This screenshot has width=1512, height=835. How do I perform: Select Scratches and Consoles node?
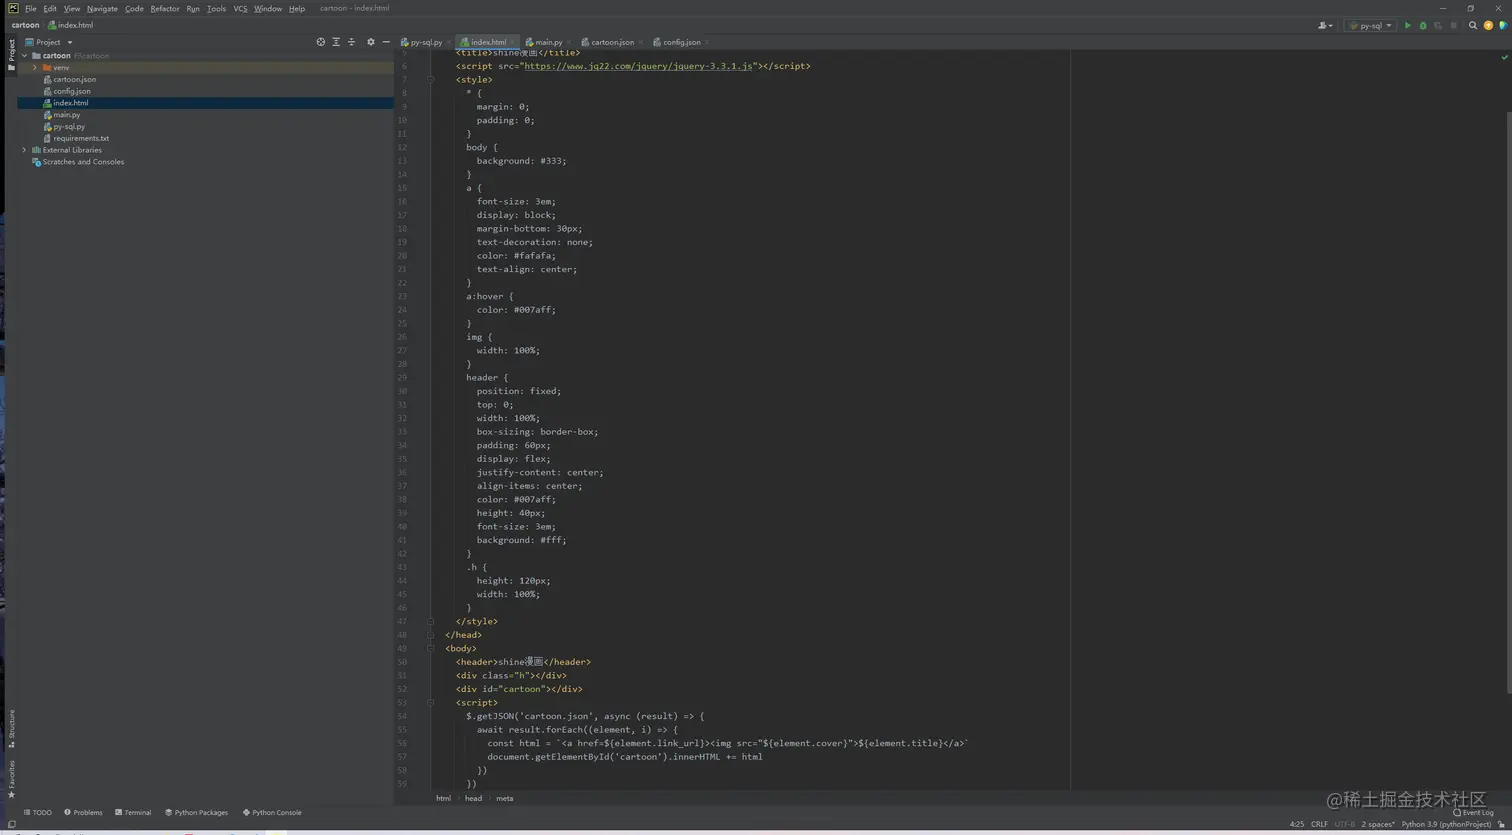pyautogui.click(x=82, y=162)
